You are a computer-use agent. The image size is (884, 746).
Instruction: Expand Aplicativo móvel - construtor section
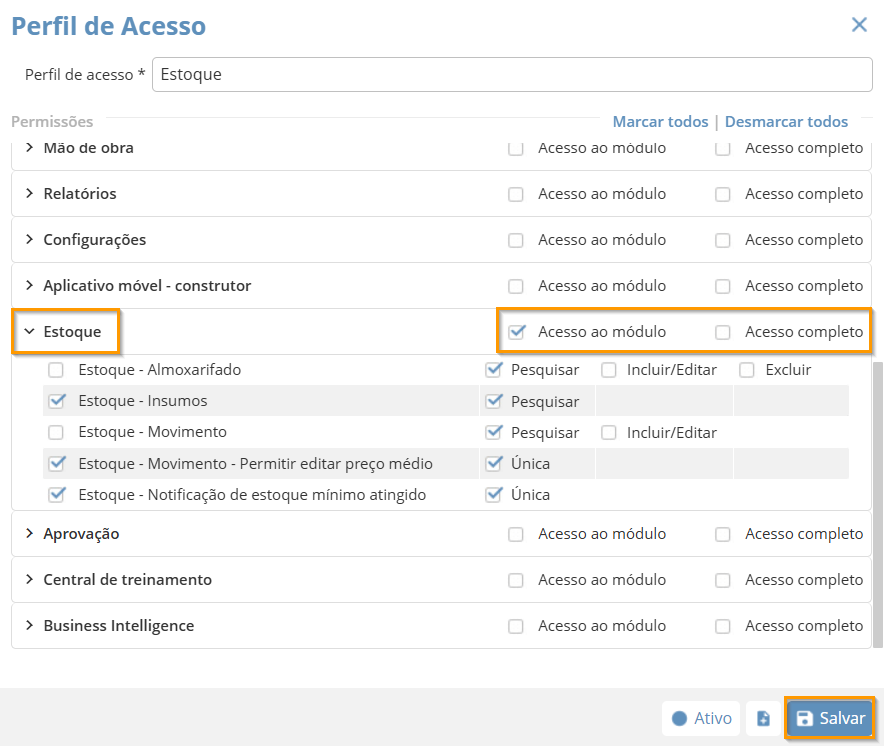[30, 286]
